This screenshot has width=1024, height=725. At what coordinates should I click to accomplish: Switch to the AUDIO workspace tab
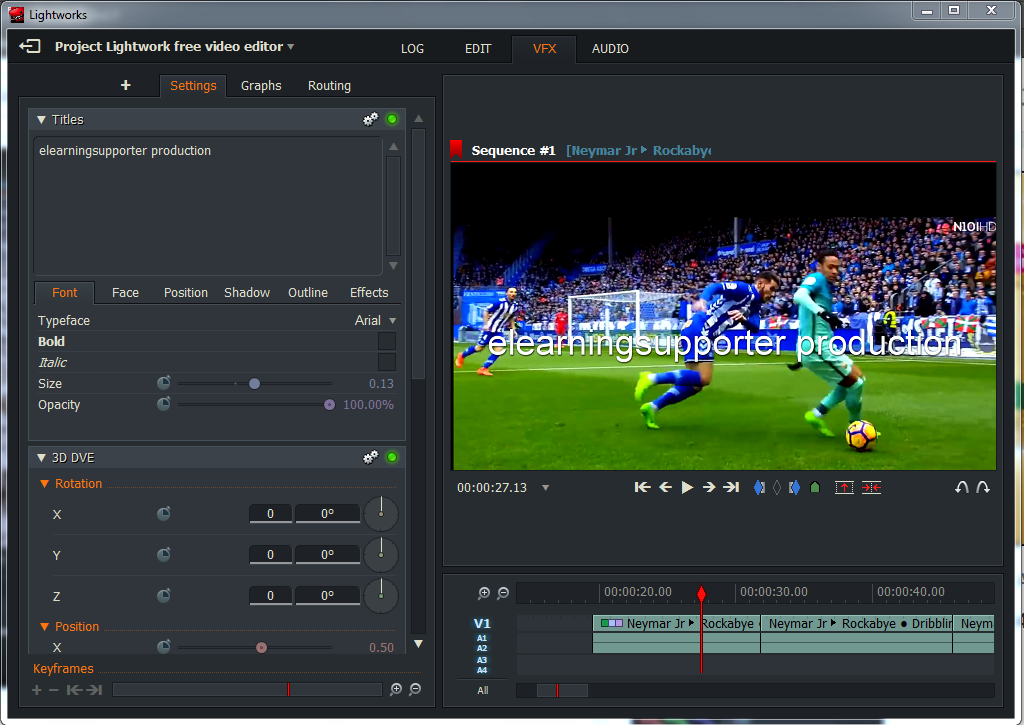click(610, 48)
